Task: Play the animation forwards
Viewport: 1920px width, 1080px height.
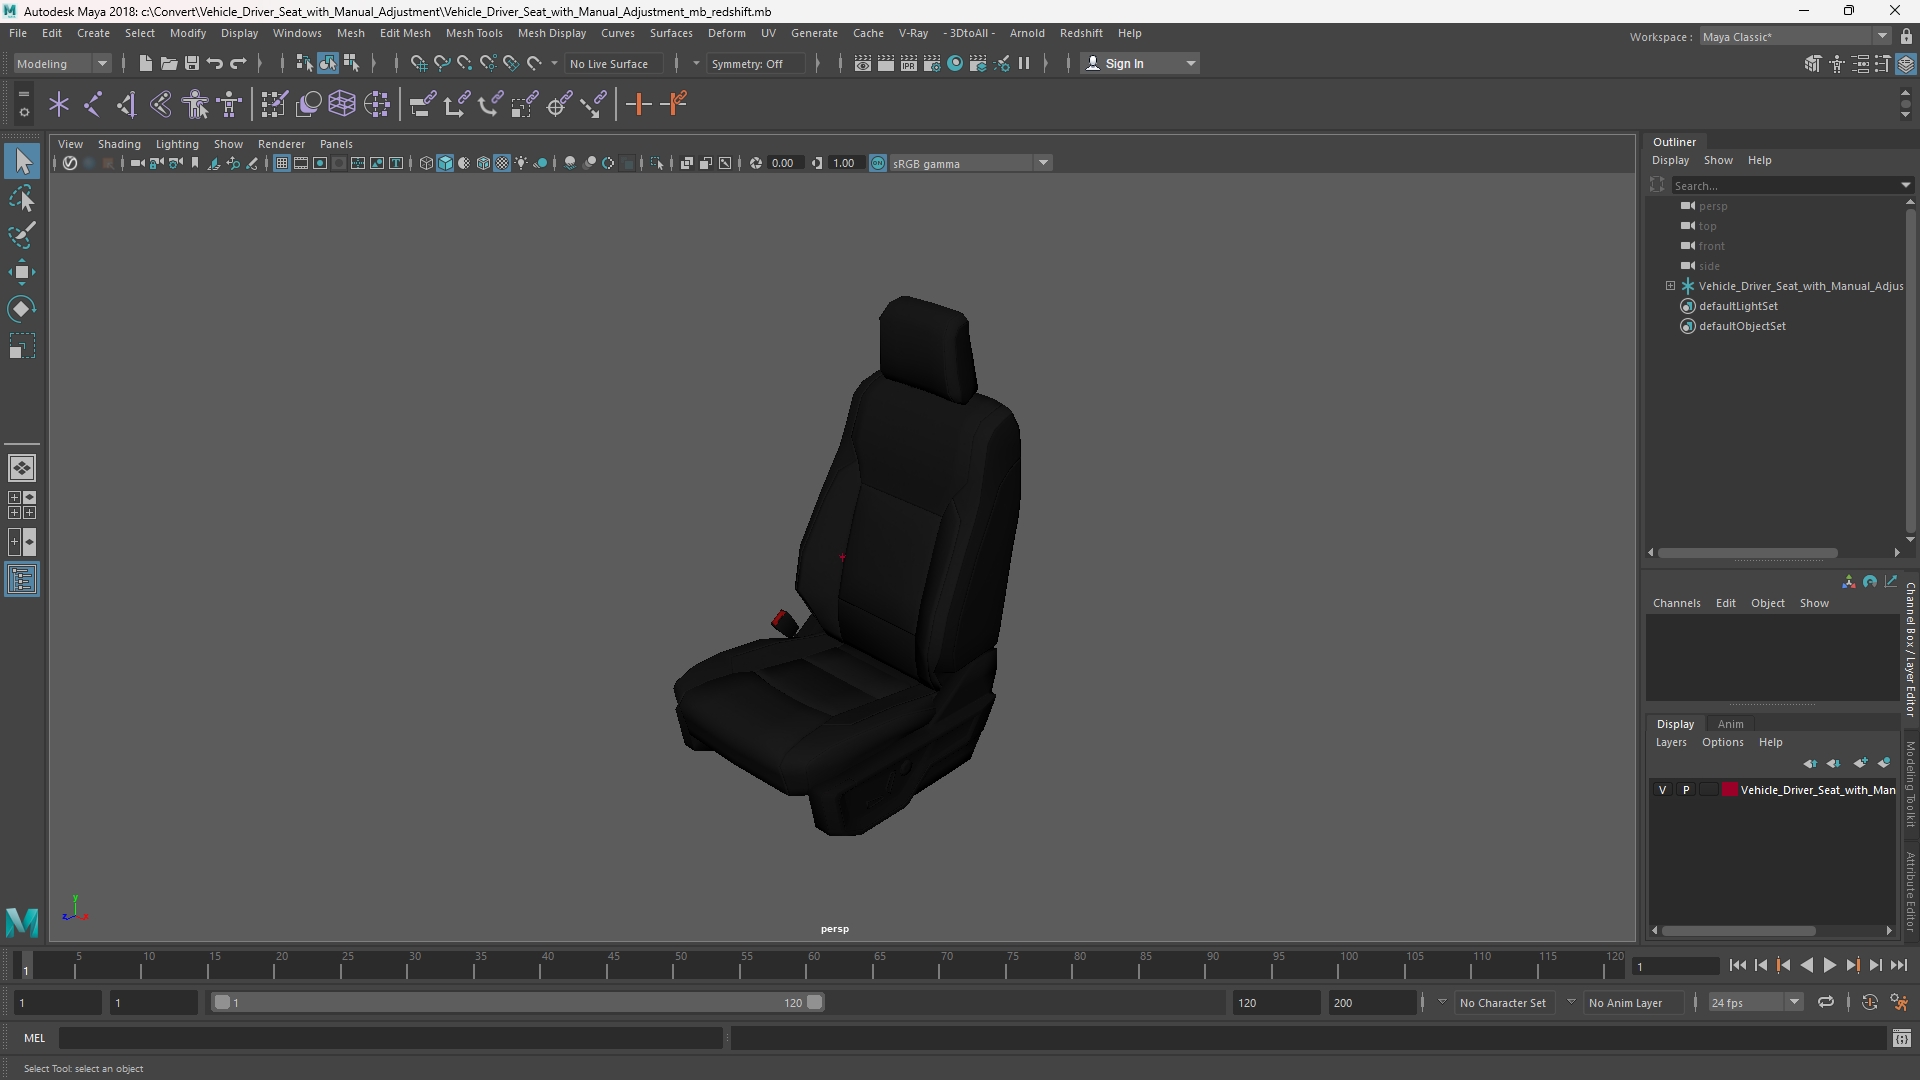Action: click(1829, 965)
